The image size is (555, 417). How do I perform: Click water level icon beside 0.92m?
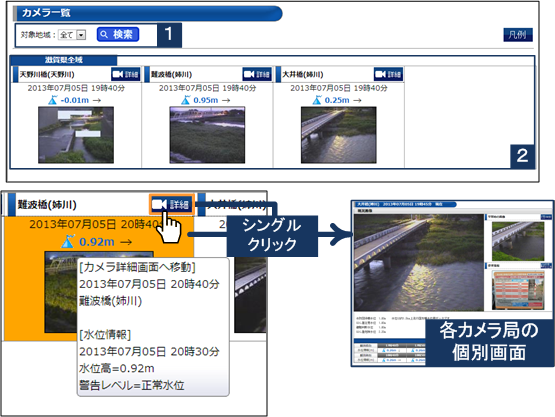tap(68, 242)
